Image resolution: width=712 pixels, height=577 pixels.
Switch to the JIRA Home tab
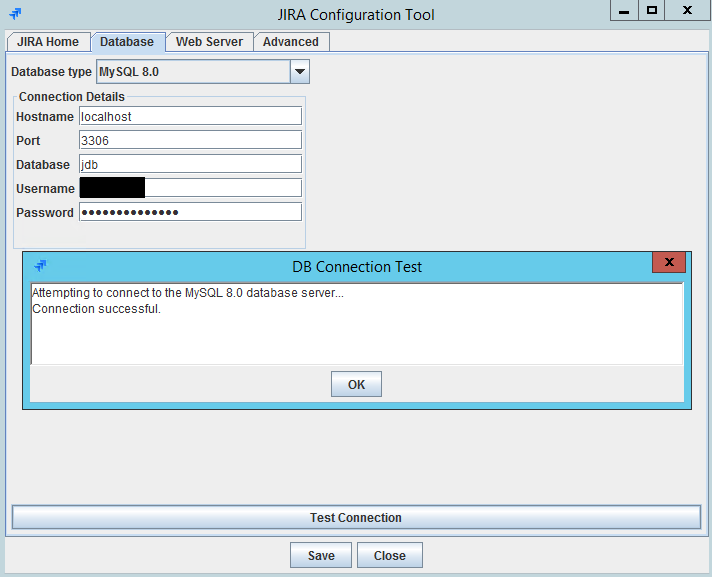(48, 42)
